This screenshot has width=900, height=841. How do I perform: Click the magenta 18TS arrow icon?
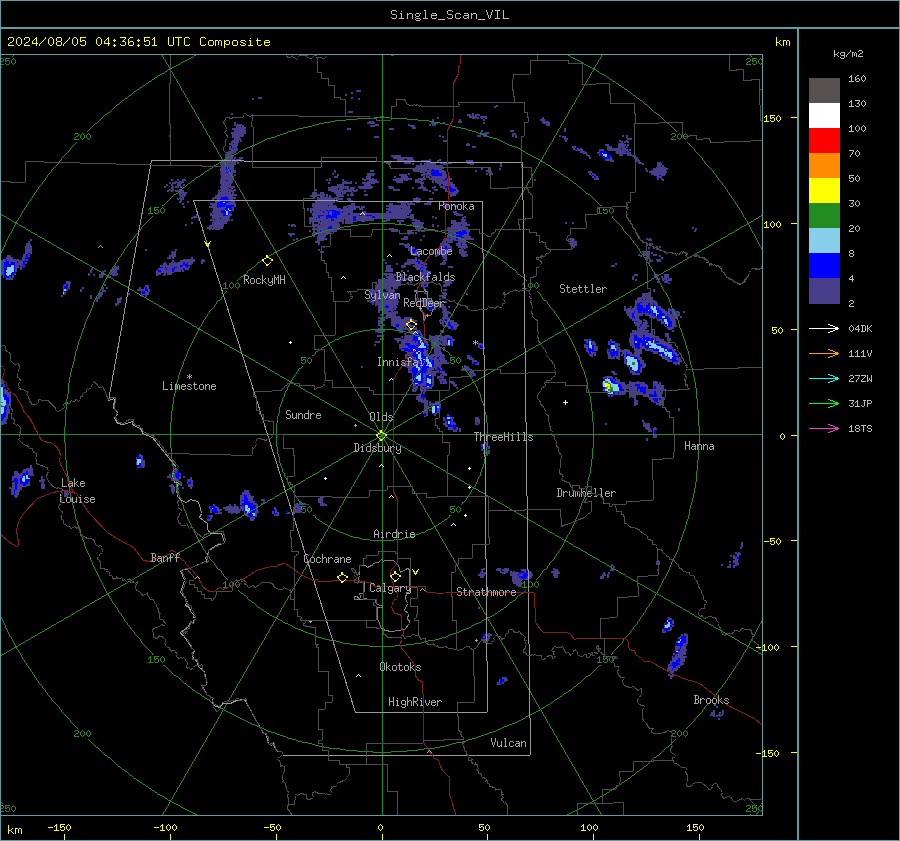[x=824, y=428]
